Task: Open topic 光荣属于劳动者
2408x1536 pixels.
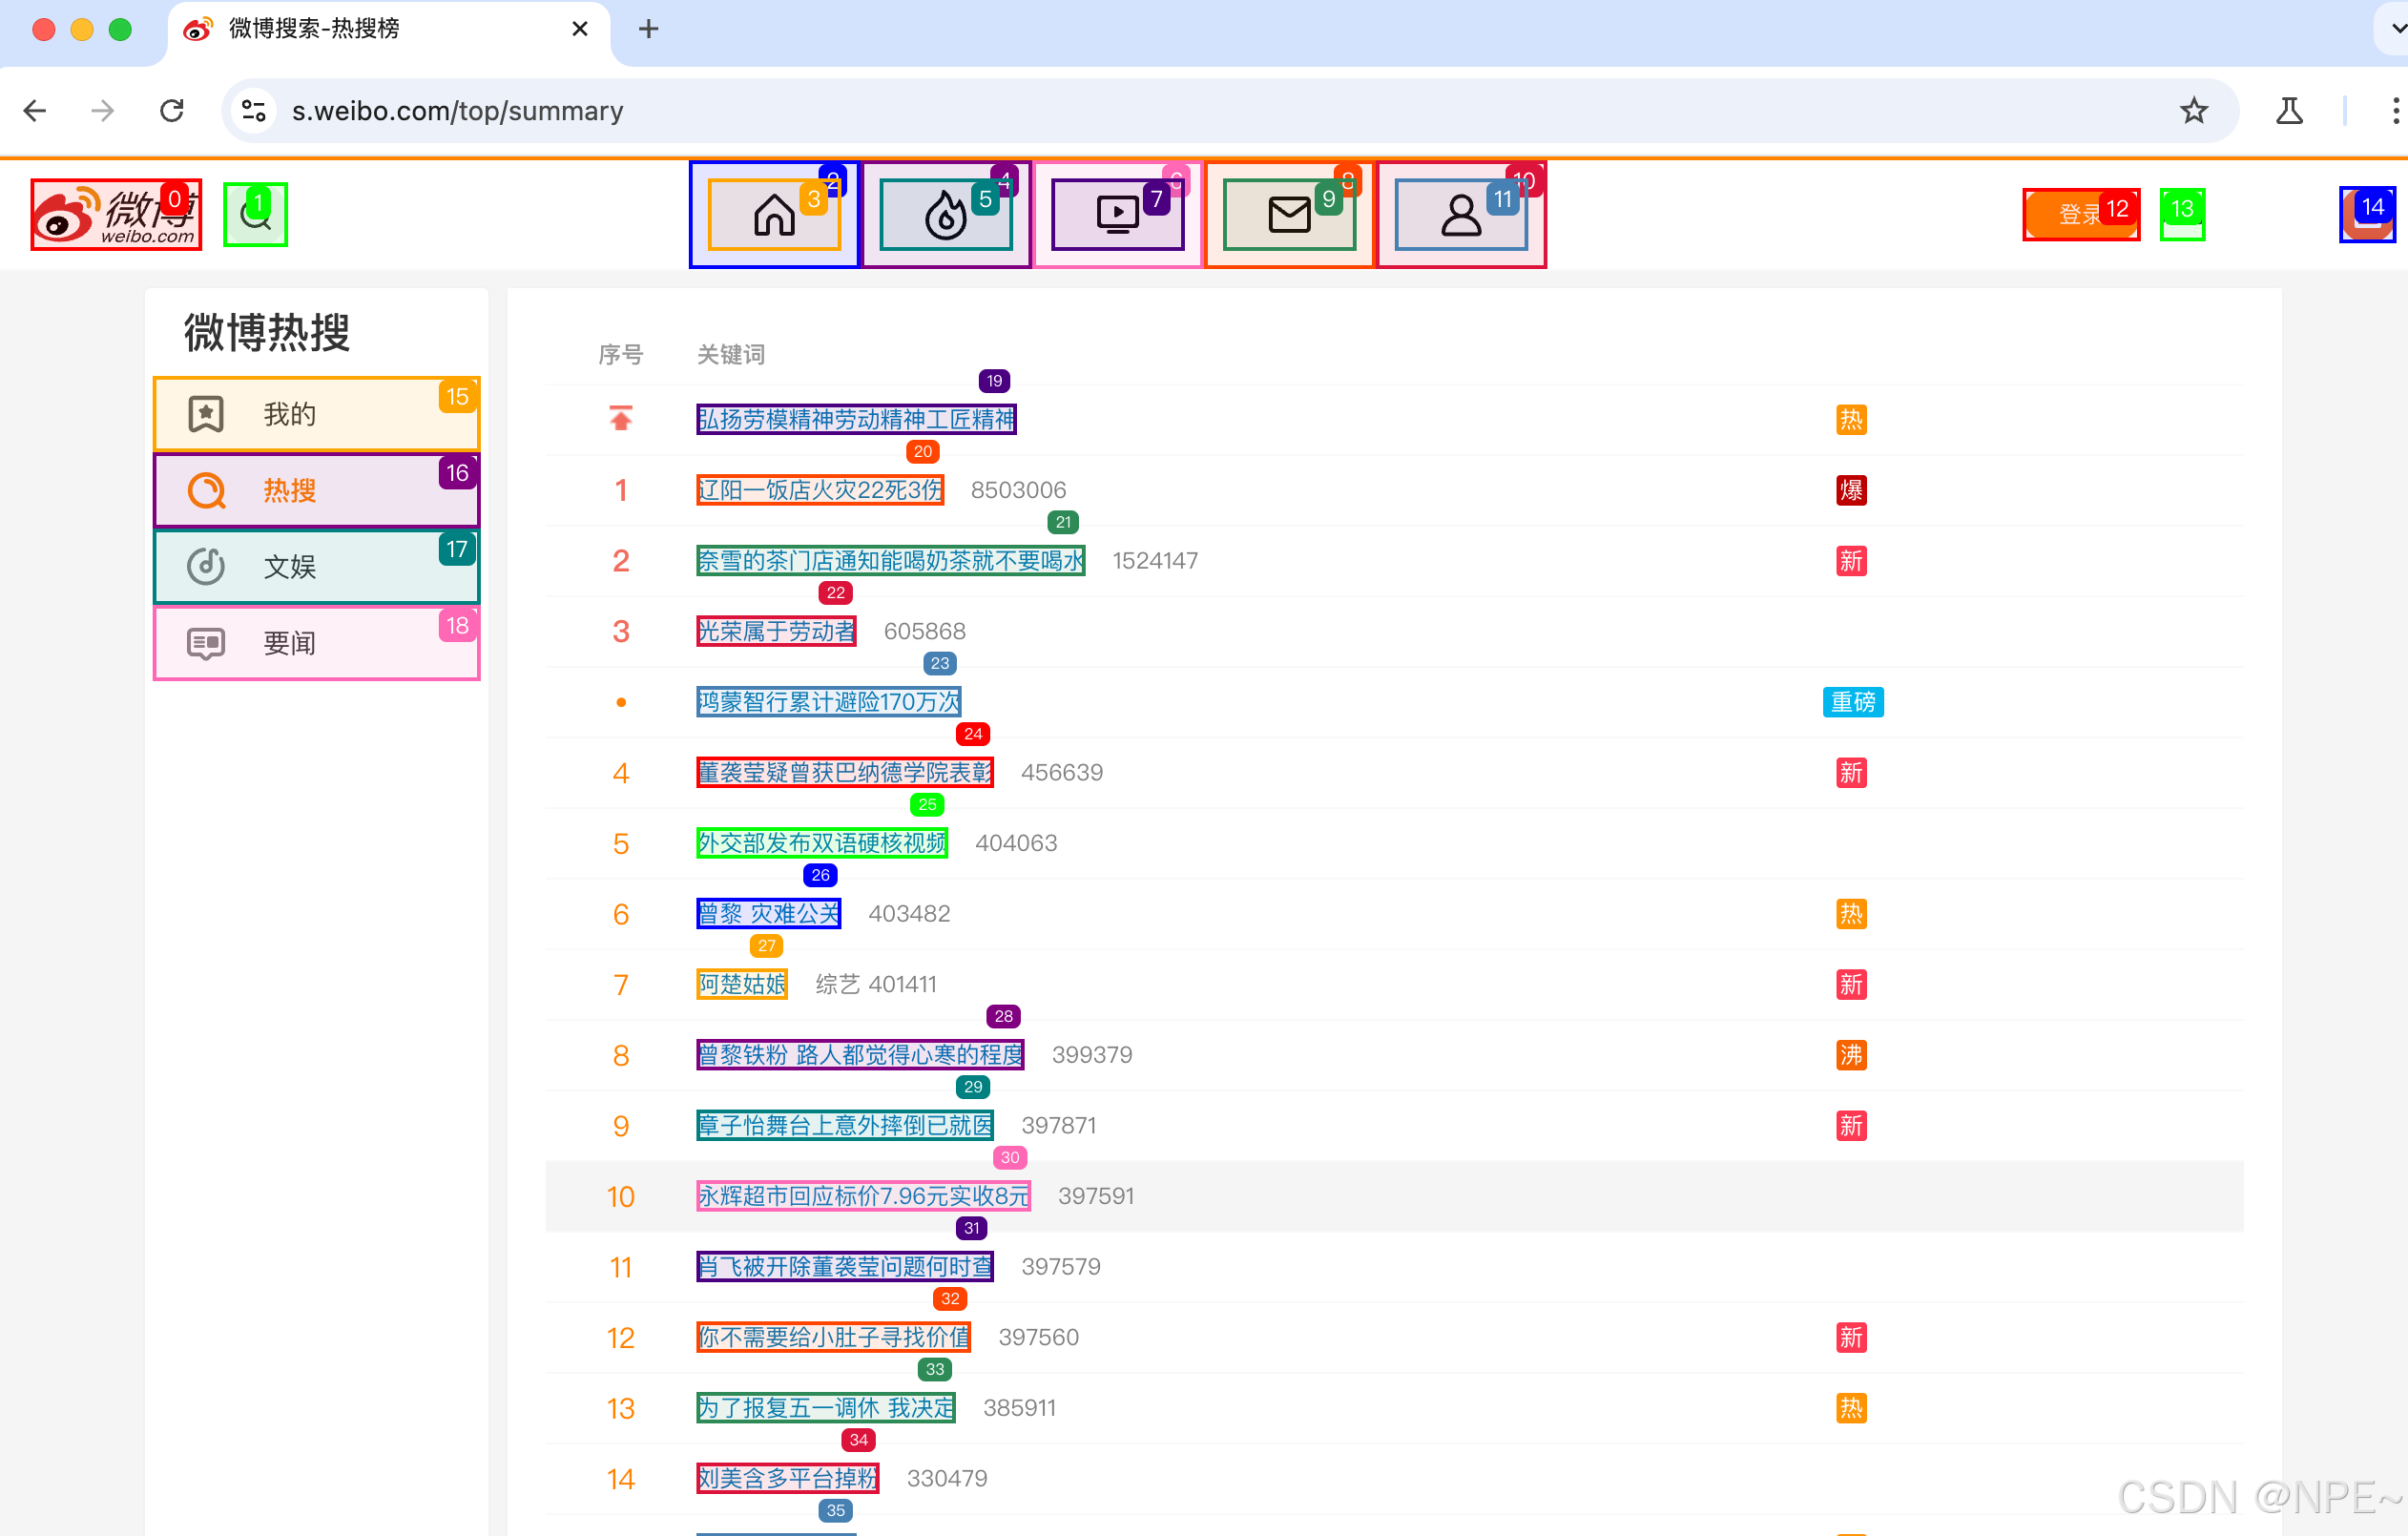Action: [x=776, y=631]
